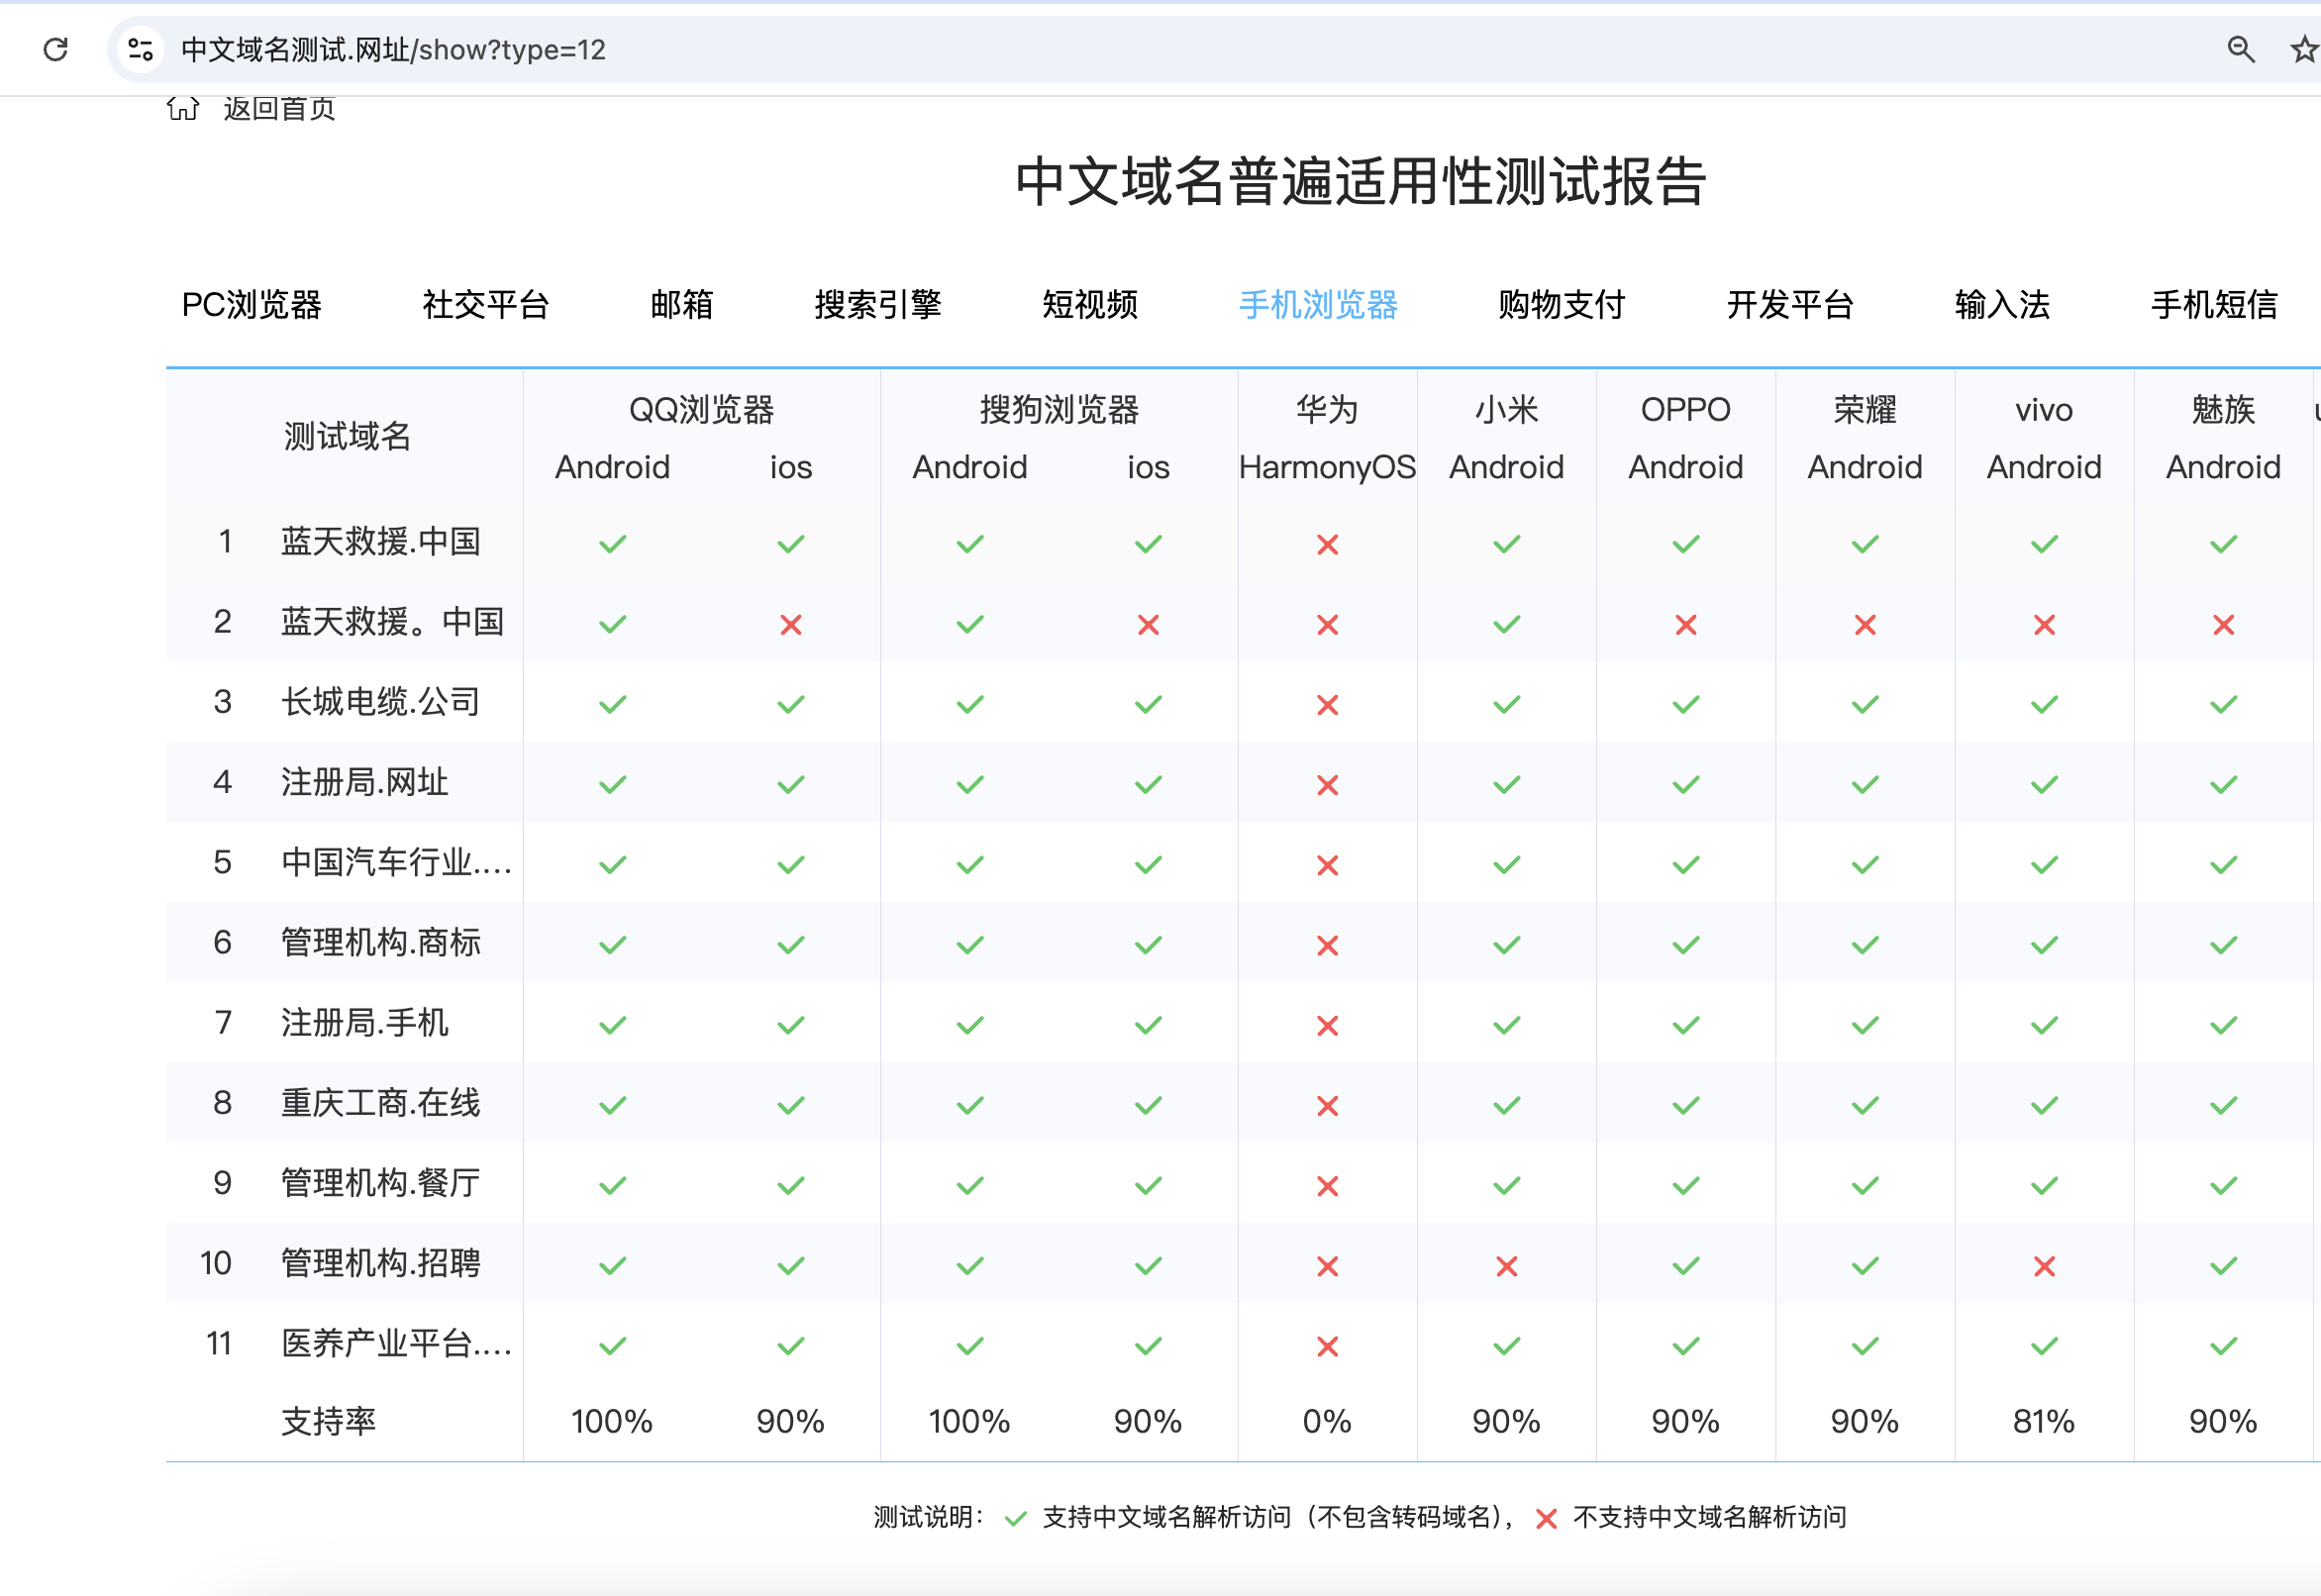The image size is (2321, 1596).
Task: Click red cross in legend 测试说明
Action: pos(1545,1518)
